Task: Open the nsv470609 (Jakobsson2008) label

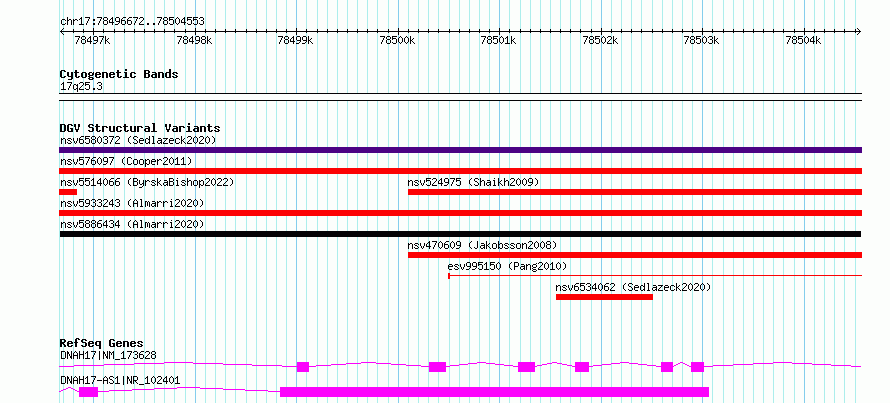Action: tap(482, 245)
